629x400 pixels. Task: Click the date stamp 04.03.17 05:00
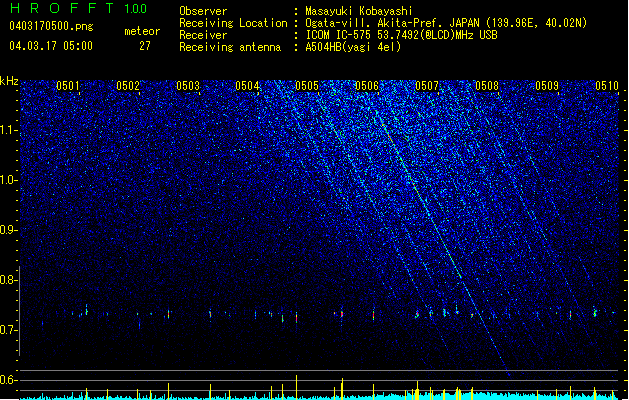(x=51, y=45)
